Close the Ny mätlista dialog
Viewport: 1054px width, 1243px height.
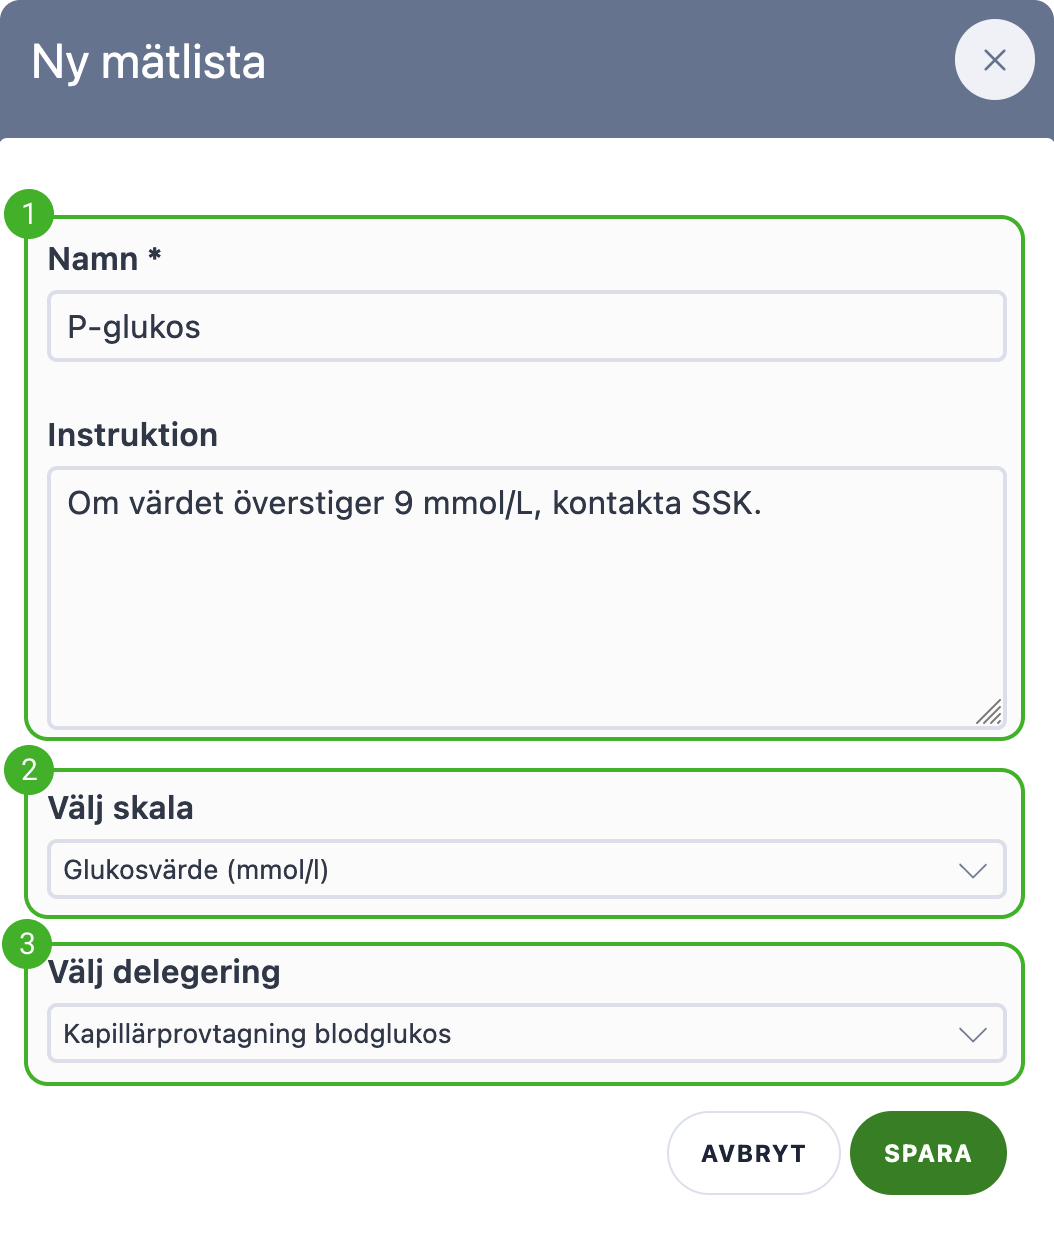coord(994,61)
